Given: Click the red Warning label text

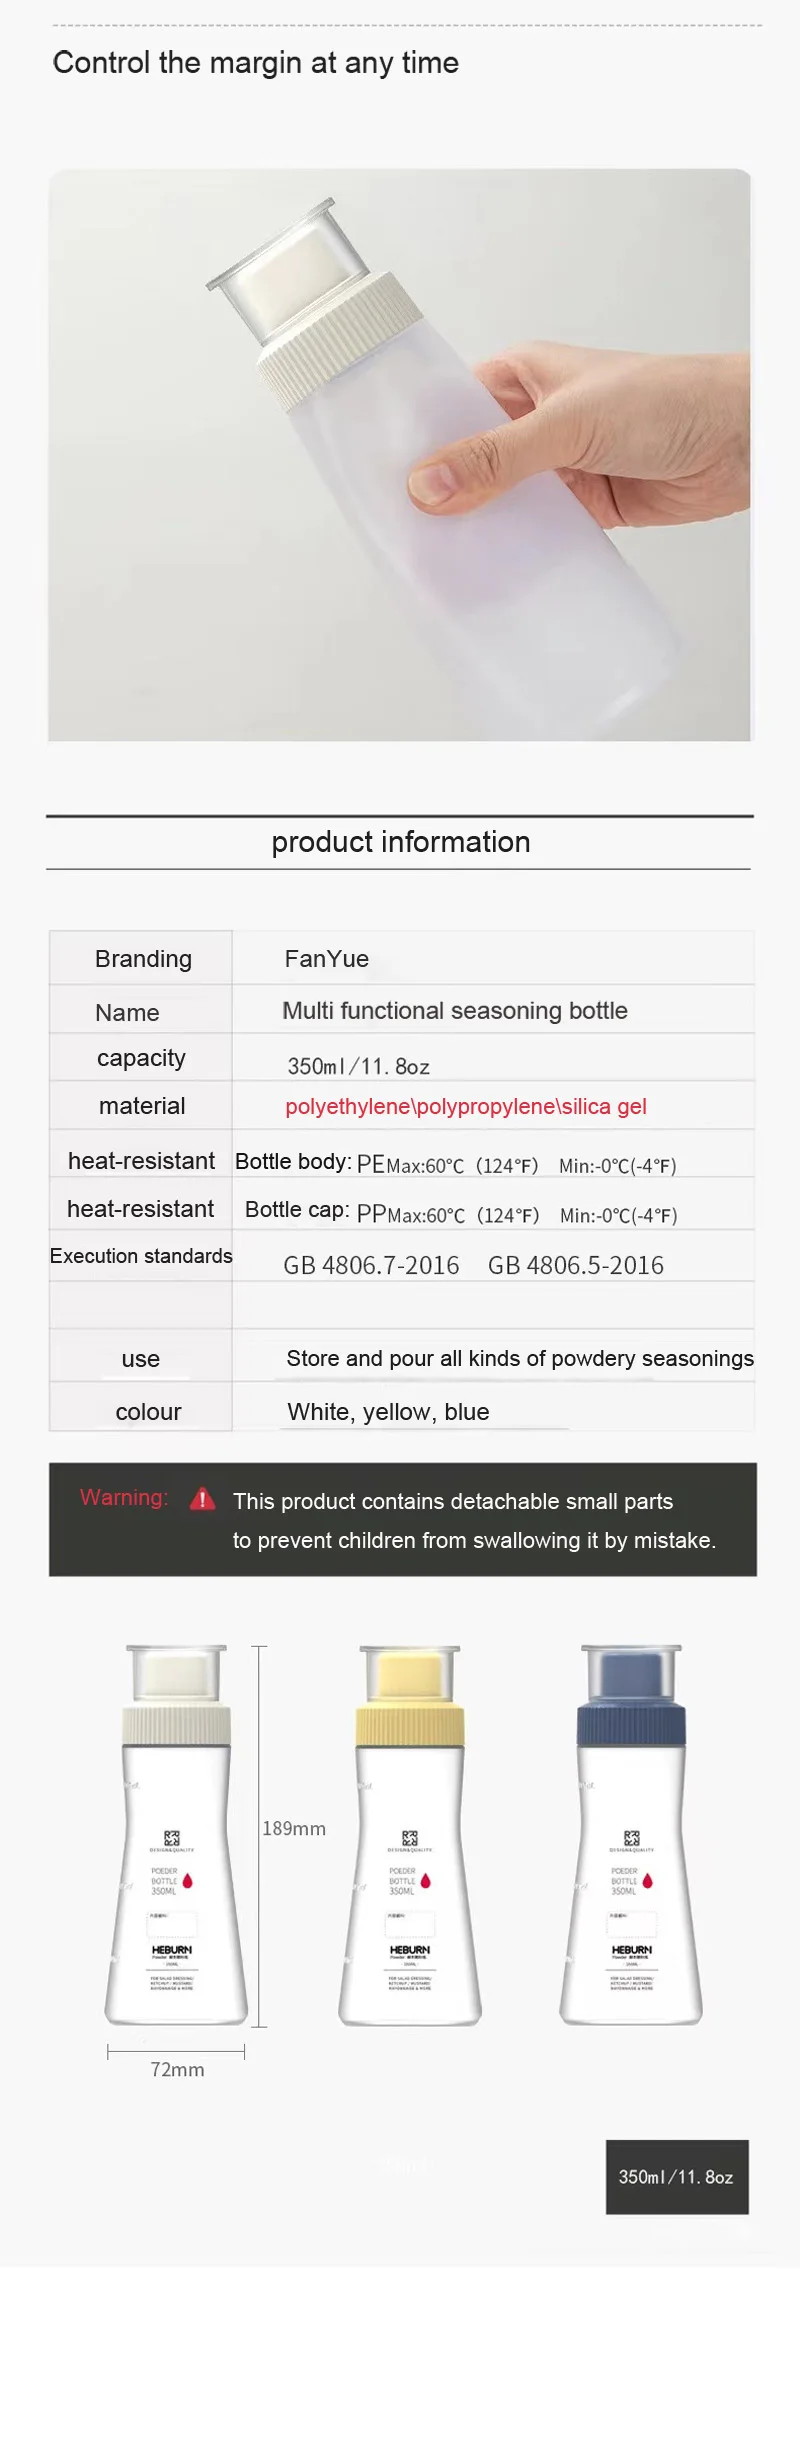Looking at the screenshot, I should click(124, 1497).
